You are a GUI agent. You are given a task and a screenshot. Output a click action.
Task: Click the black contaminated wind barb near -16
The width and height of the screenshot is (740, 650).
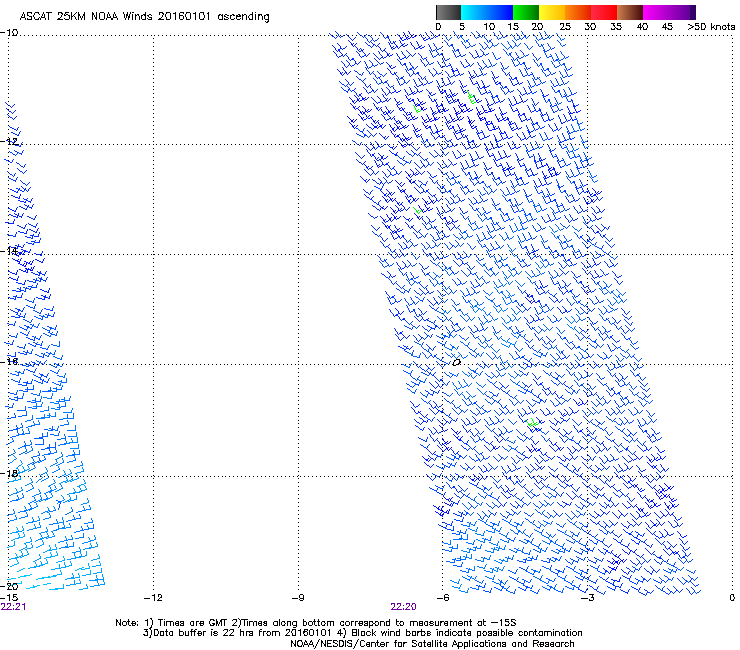point(456,363)
